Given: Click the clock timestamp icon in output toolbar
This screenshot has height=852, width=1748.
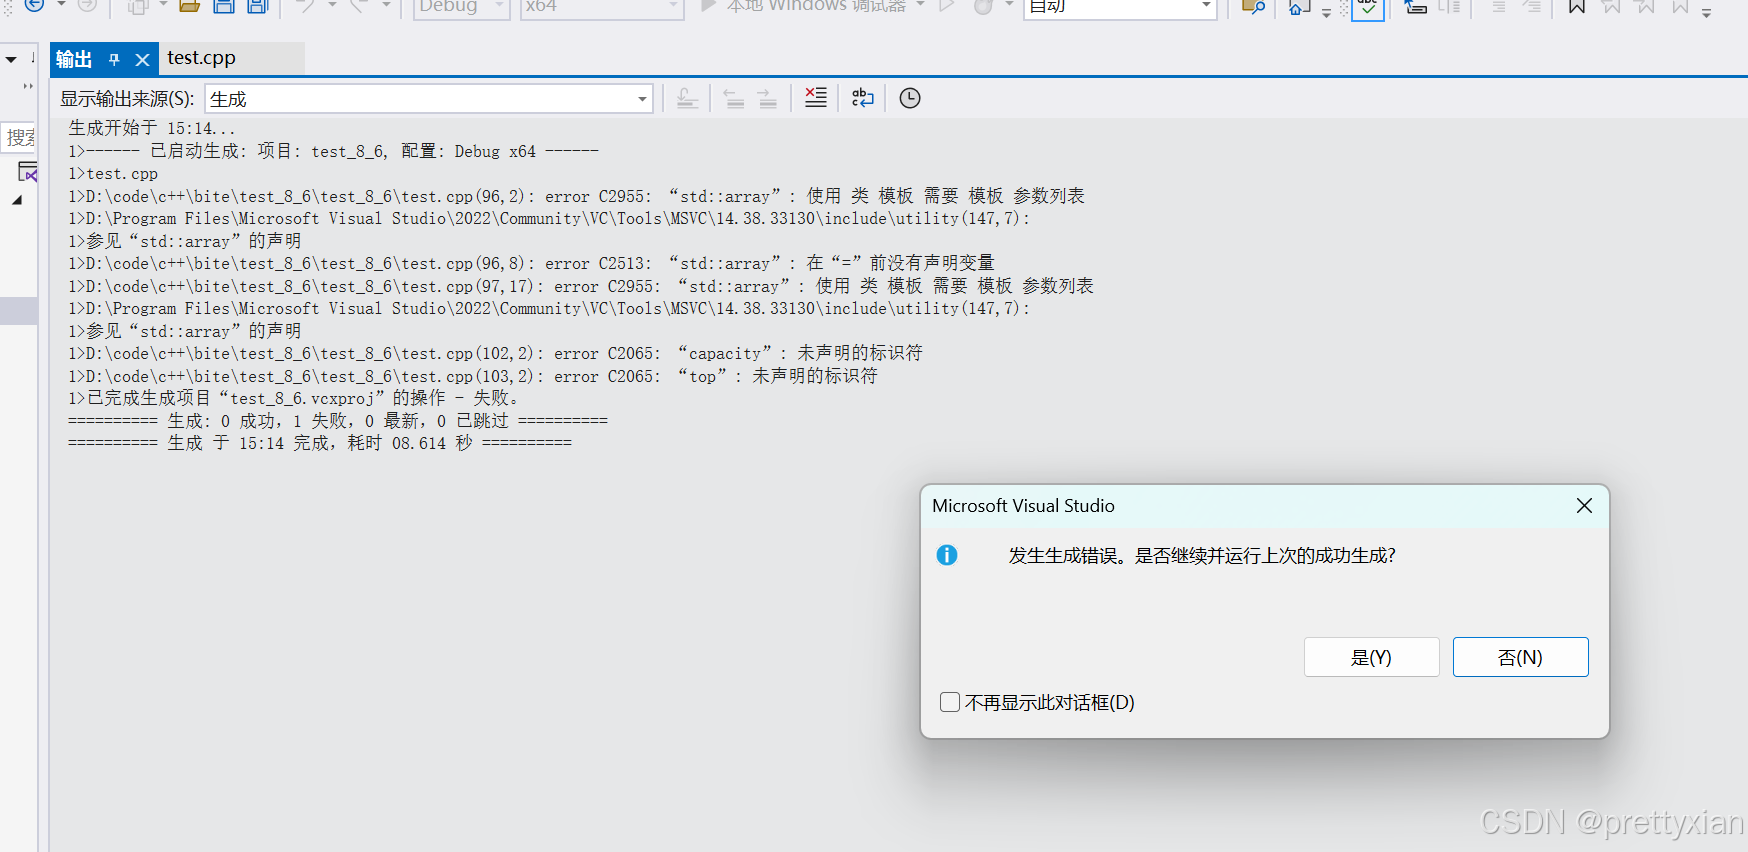Looking at the screenshot, I should pos(910,98).
